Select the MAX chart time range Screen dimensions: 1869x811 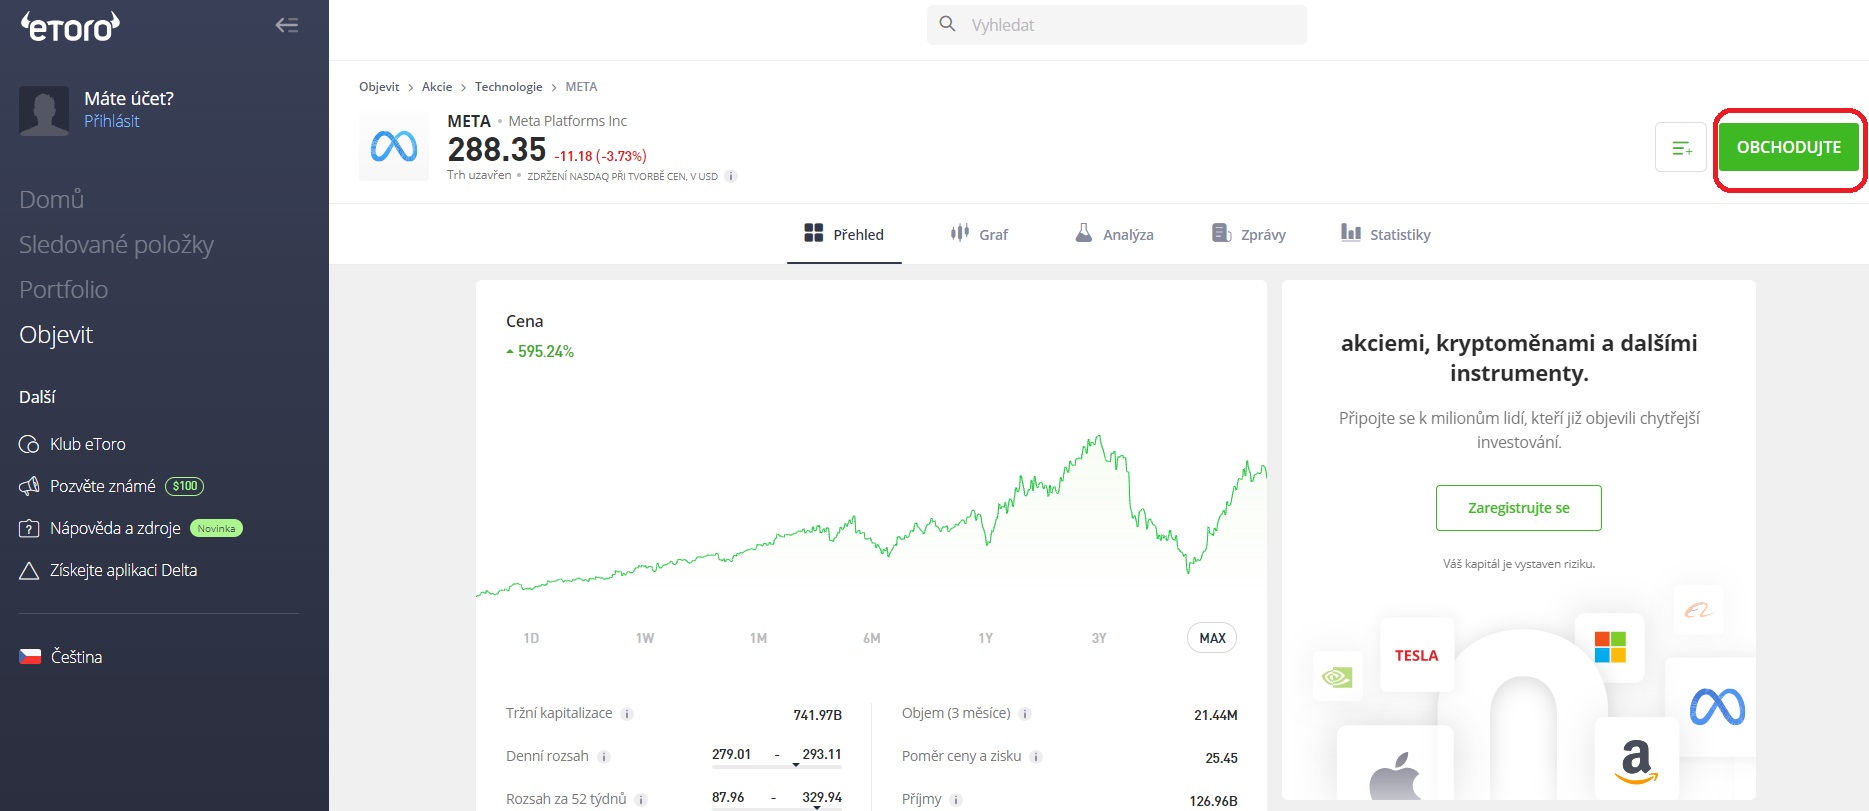tap(1212, 638)
